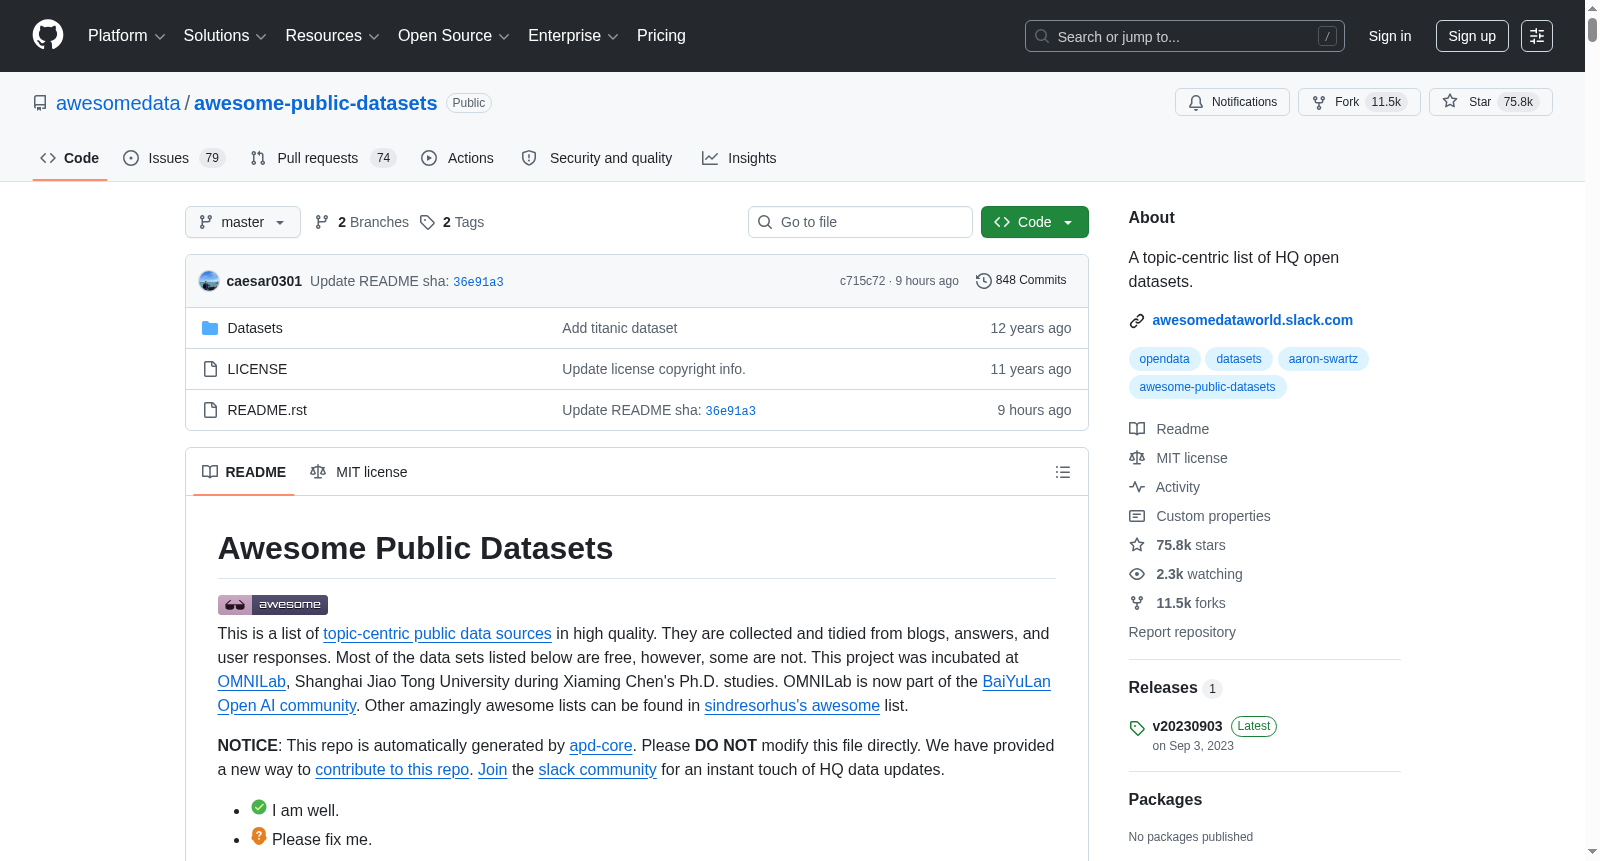Select the datasets topic tag

(x=1239, y=359)
